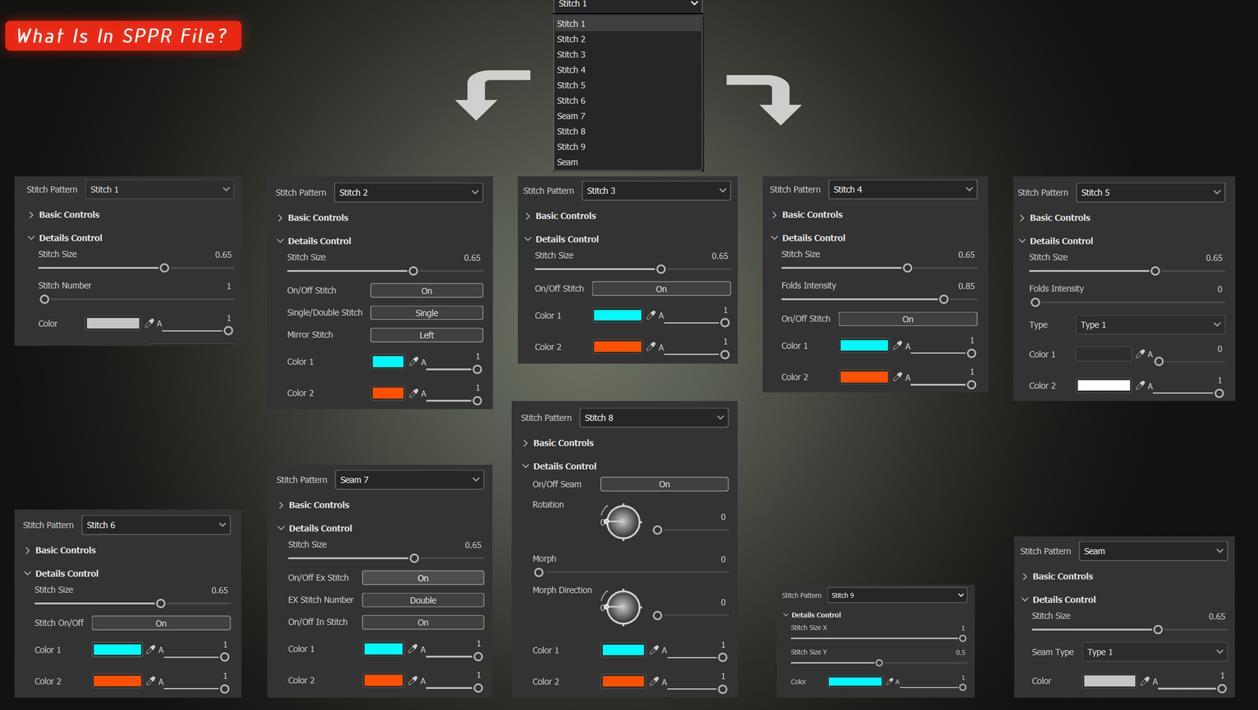Open the Seam Type dropdown
1258x710 pixels.
(x=1154, y=652)
